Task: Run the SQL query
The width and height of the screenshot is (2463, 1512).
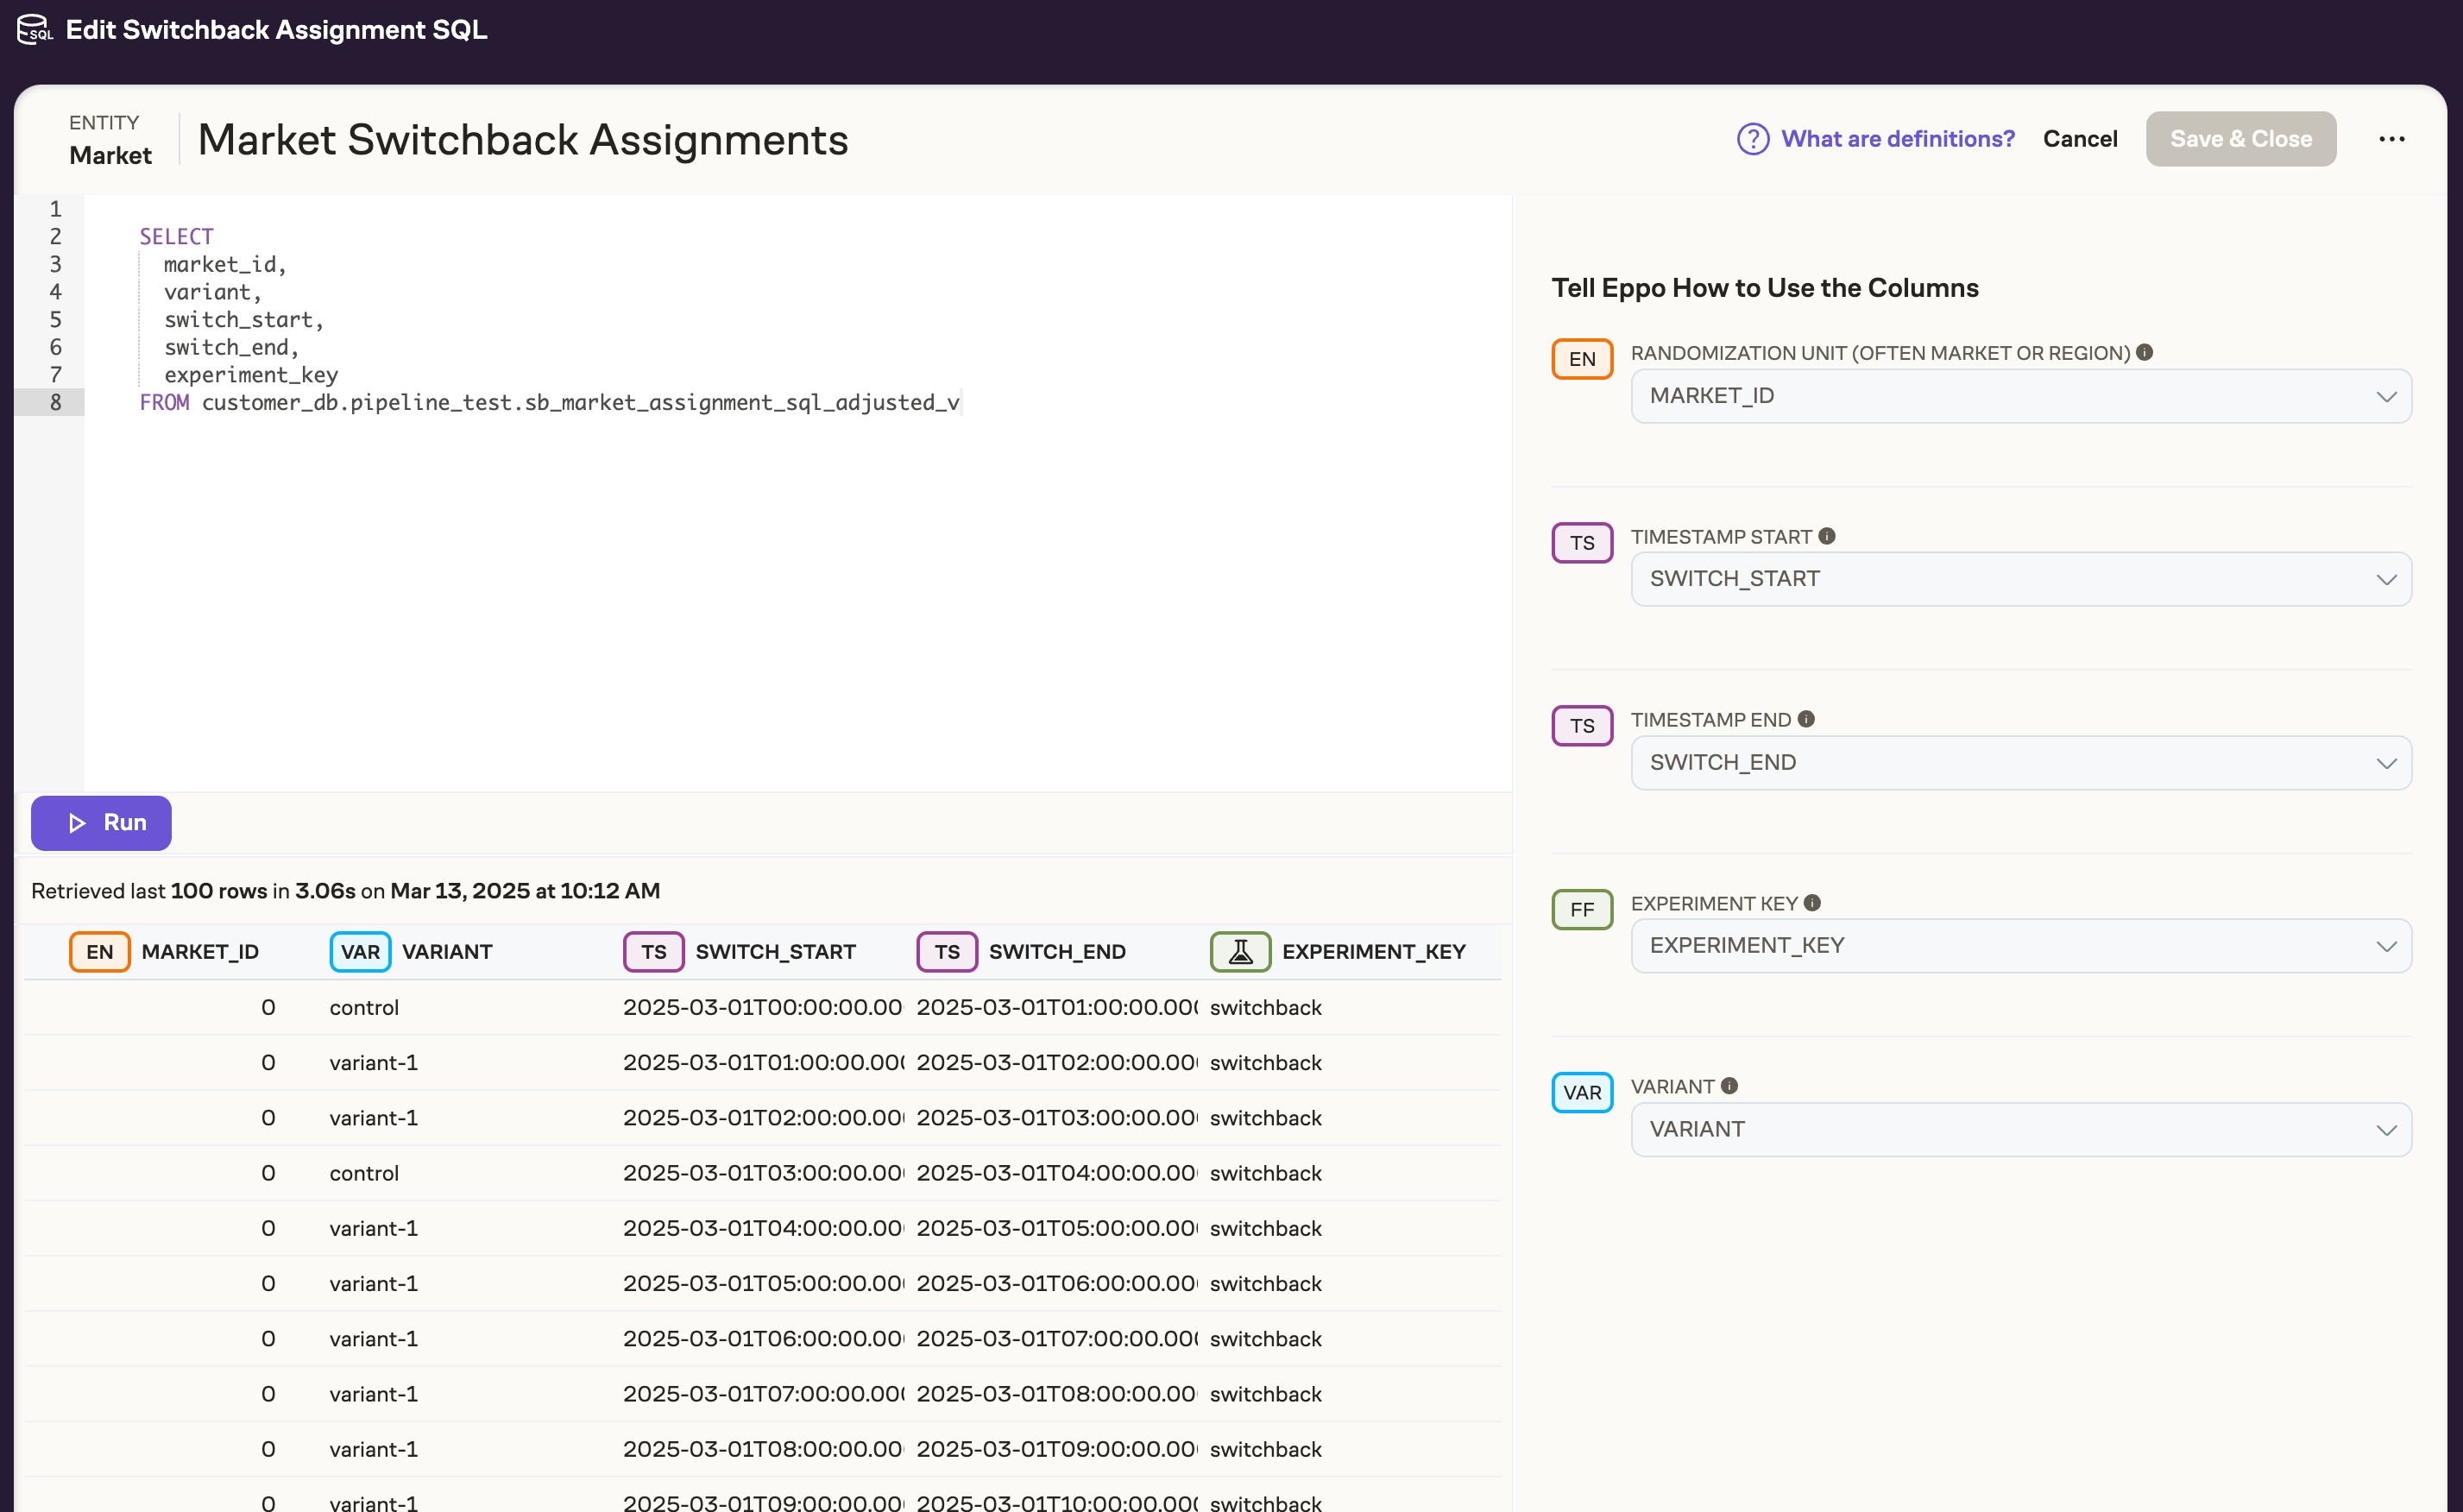Action: 100,822
